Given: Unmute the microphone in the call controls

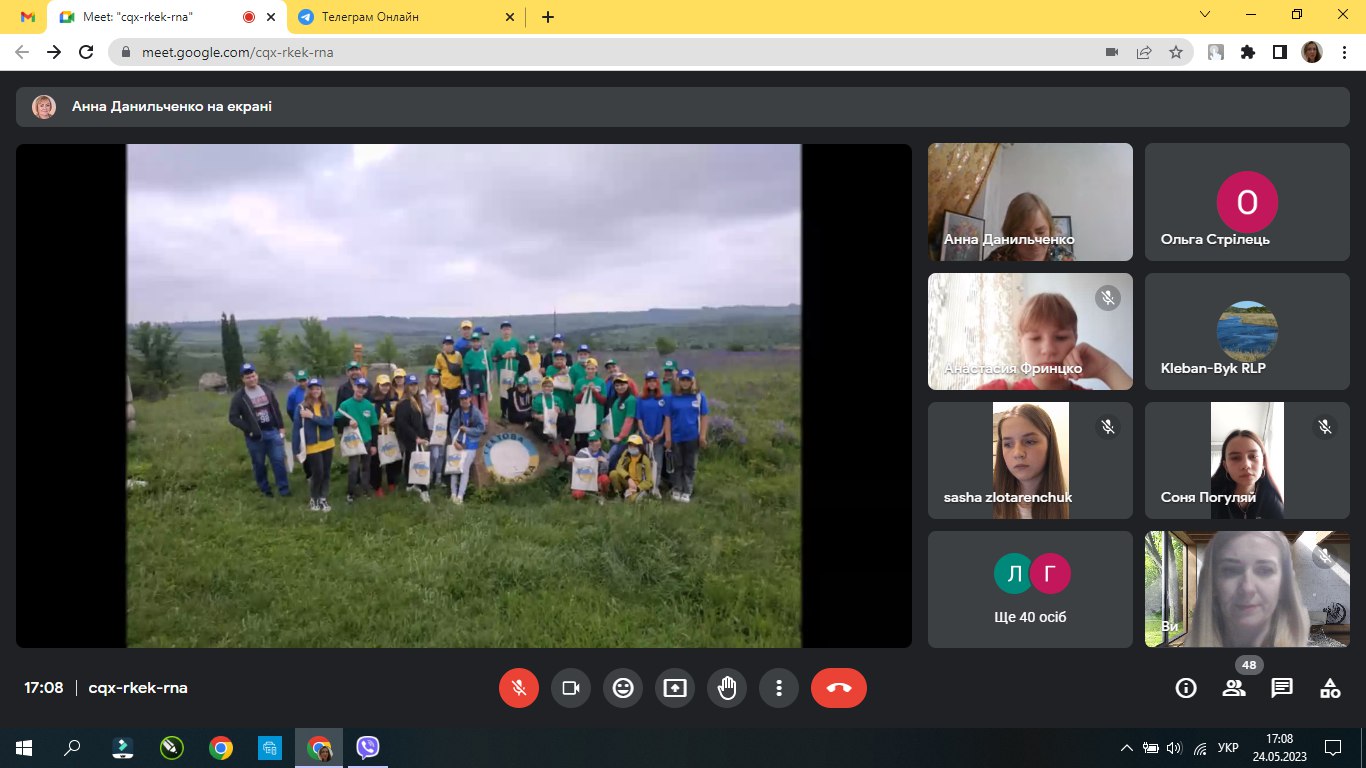Looking at the screenshot, I should 519,688.
